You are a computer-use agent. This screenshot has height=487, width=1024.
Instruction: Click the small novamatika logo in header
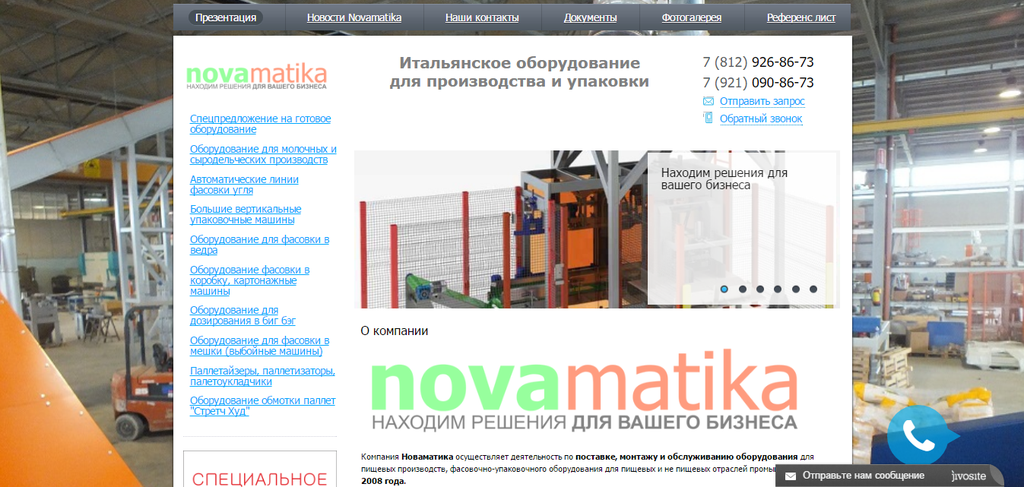pos(257,77)
